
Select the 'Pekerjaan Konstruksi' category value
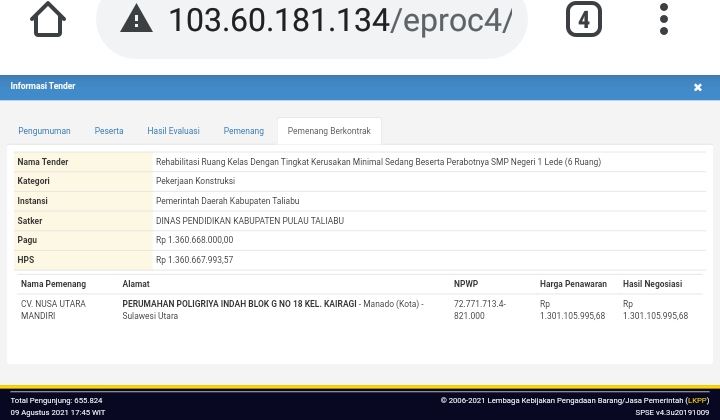pyautogui.click(x=196, y=181)
